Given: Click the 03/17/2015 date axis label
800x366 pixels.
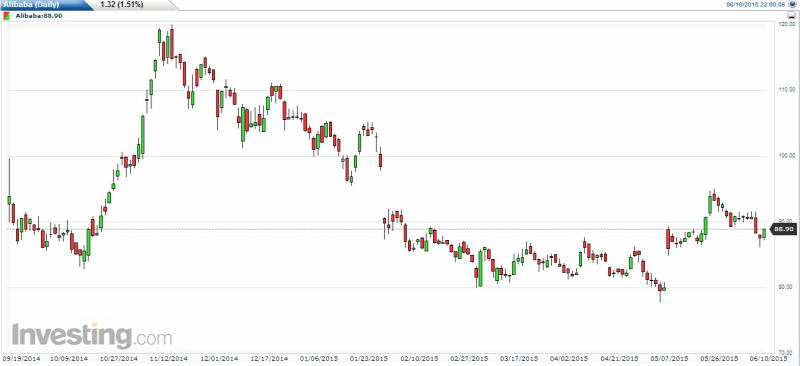Looking at the screenshot, I should (517, 359).
